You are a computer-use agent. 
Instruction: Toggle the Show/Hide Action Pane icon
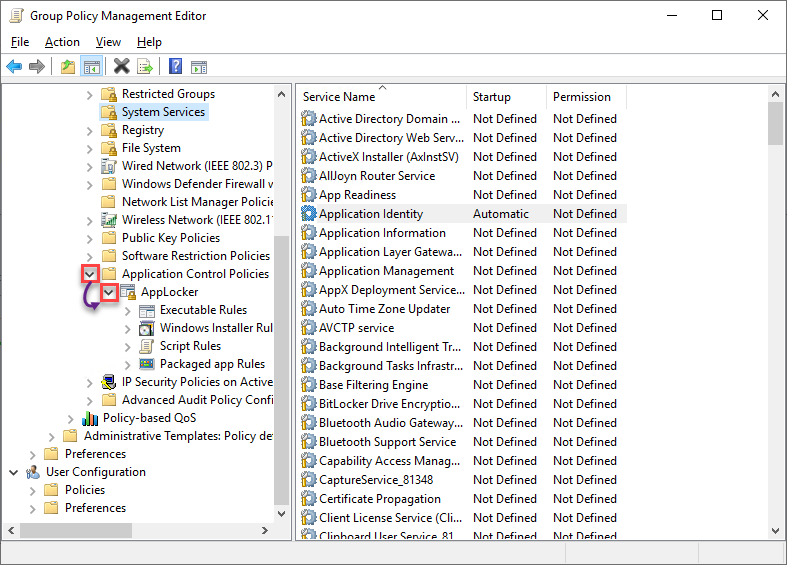(x=199, y=67)
